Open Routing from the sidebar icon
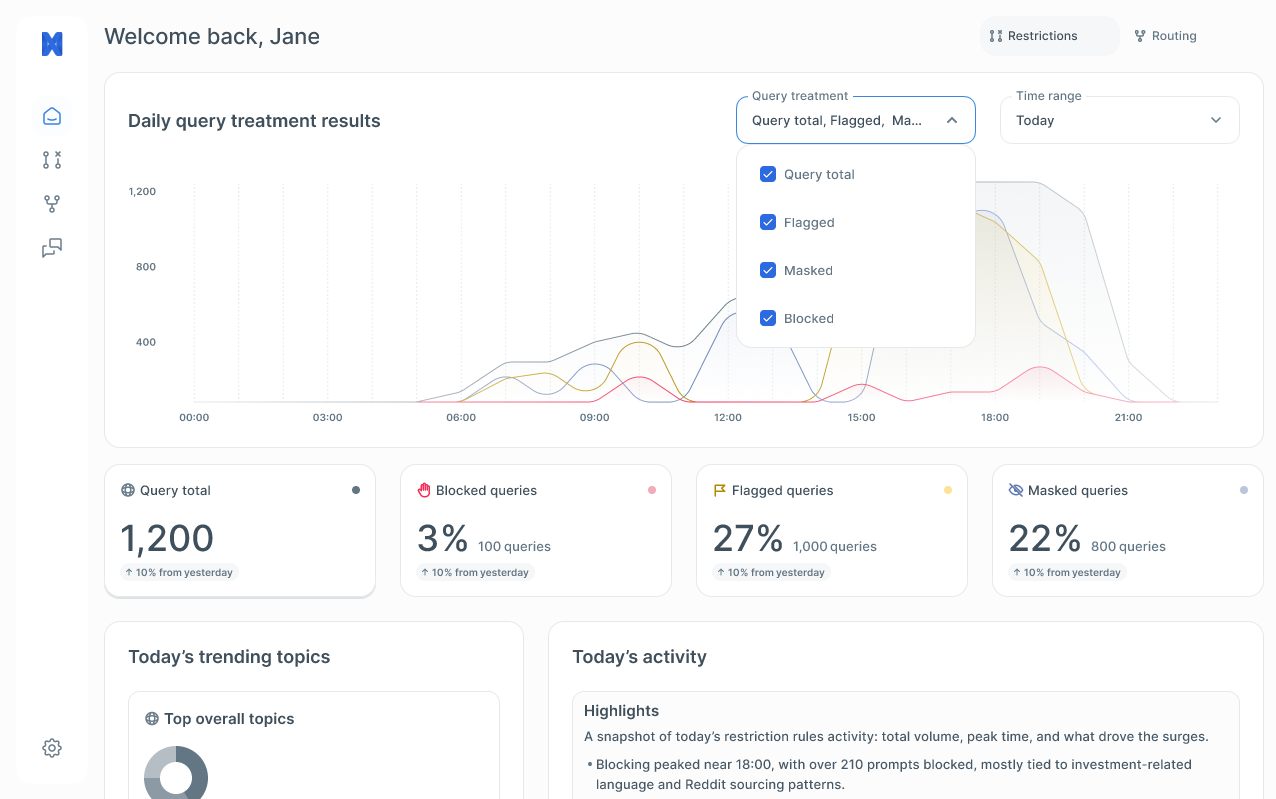1276x799 pixels. click(x=51, y=203)
